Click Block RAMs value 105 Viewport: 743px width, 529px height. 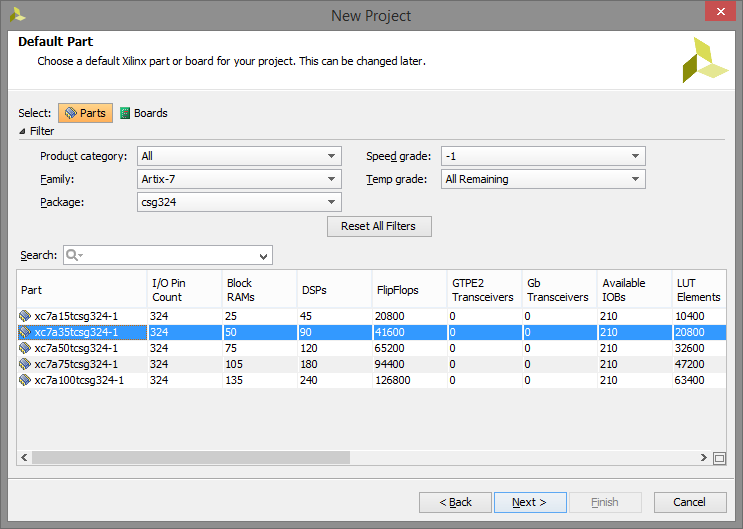coord(234,365)
